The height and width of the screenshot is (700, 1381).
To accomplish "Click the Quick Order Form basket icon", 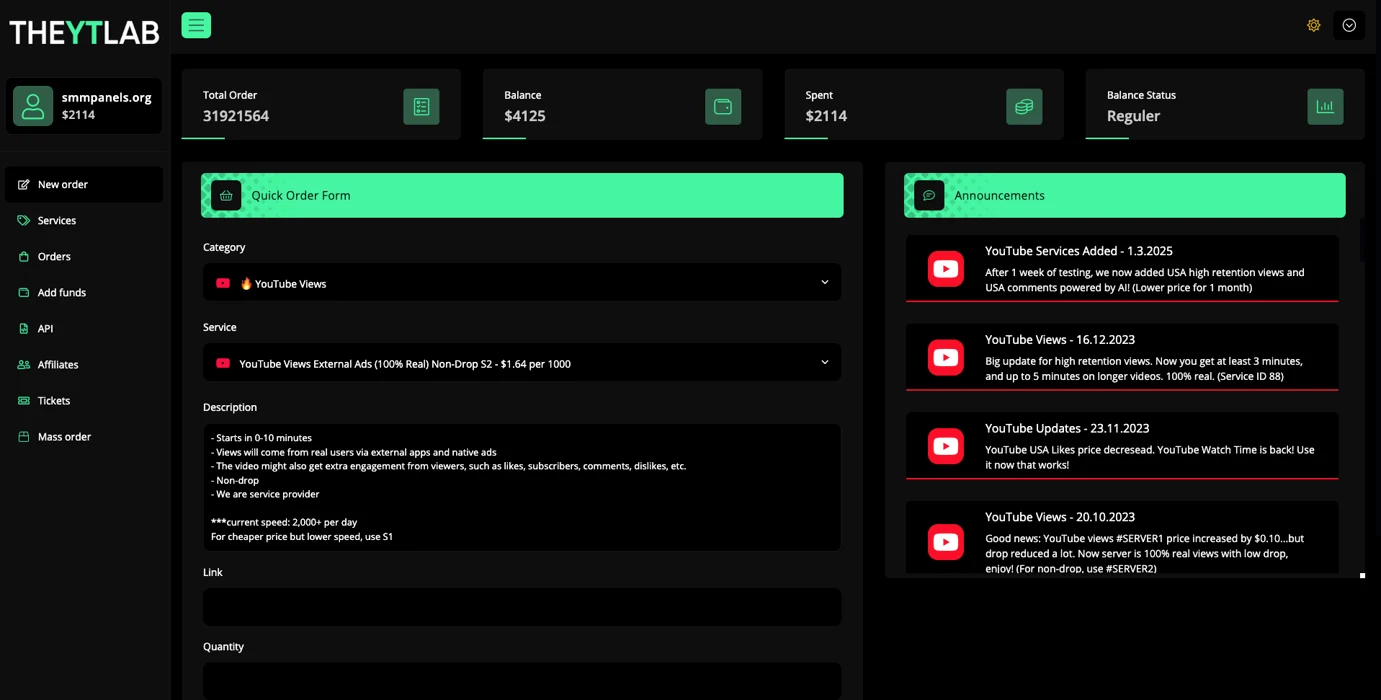I will pyautogui.click(x=226, y=196).
